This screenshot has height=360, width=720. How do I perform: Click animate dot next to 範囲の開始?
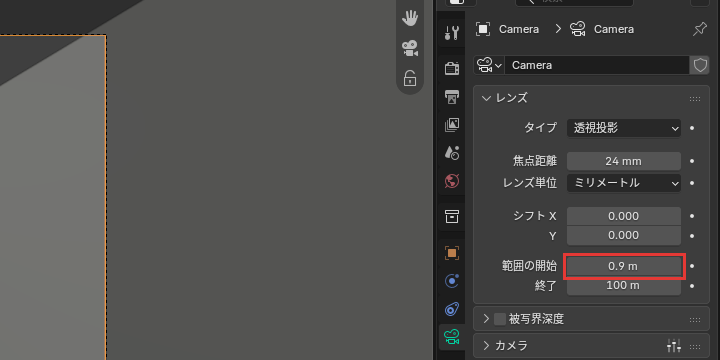point(692,266)
